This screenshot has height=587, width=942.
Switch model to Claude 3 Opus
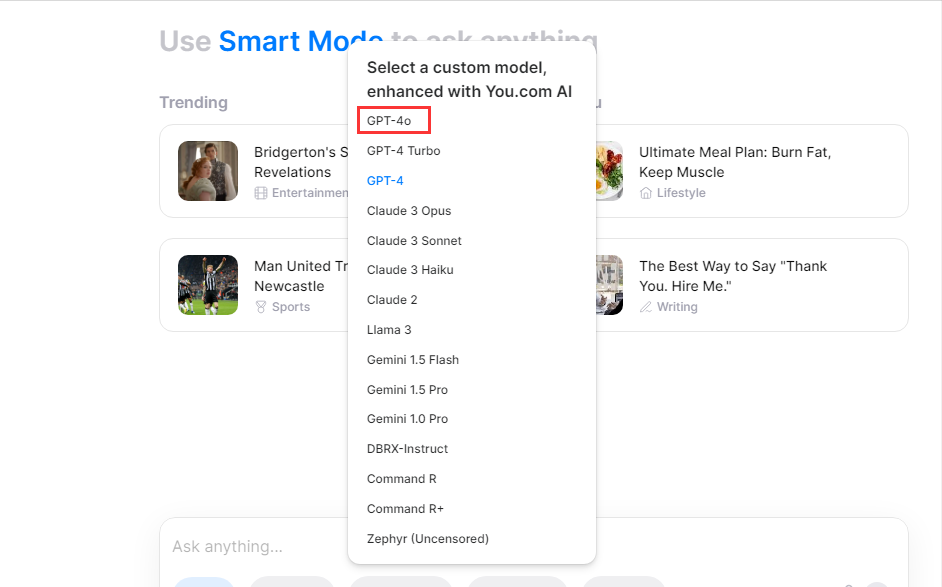tap(408, 211)
